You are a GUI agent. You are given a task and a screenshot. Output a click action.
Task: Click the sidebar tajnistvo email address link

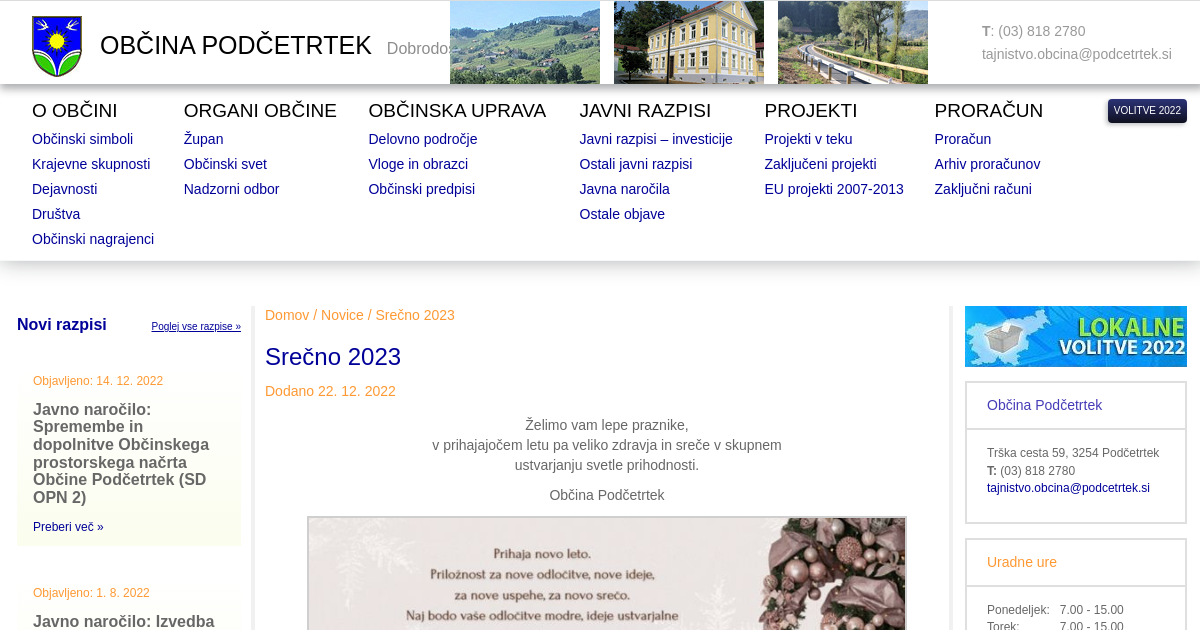[1068, 488]
